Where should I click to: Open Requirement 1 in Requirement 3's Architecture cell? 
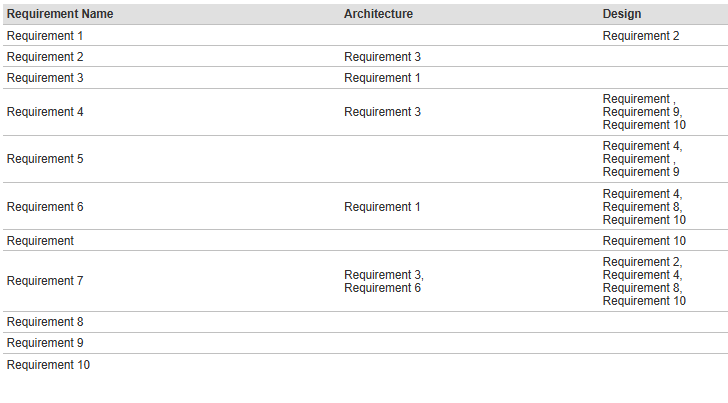(x=382, y=78)
